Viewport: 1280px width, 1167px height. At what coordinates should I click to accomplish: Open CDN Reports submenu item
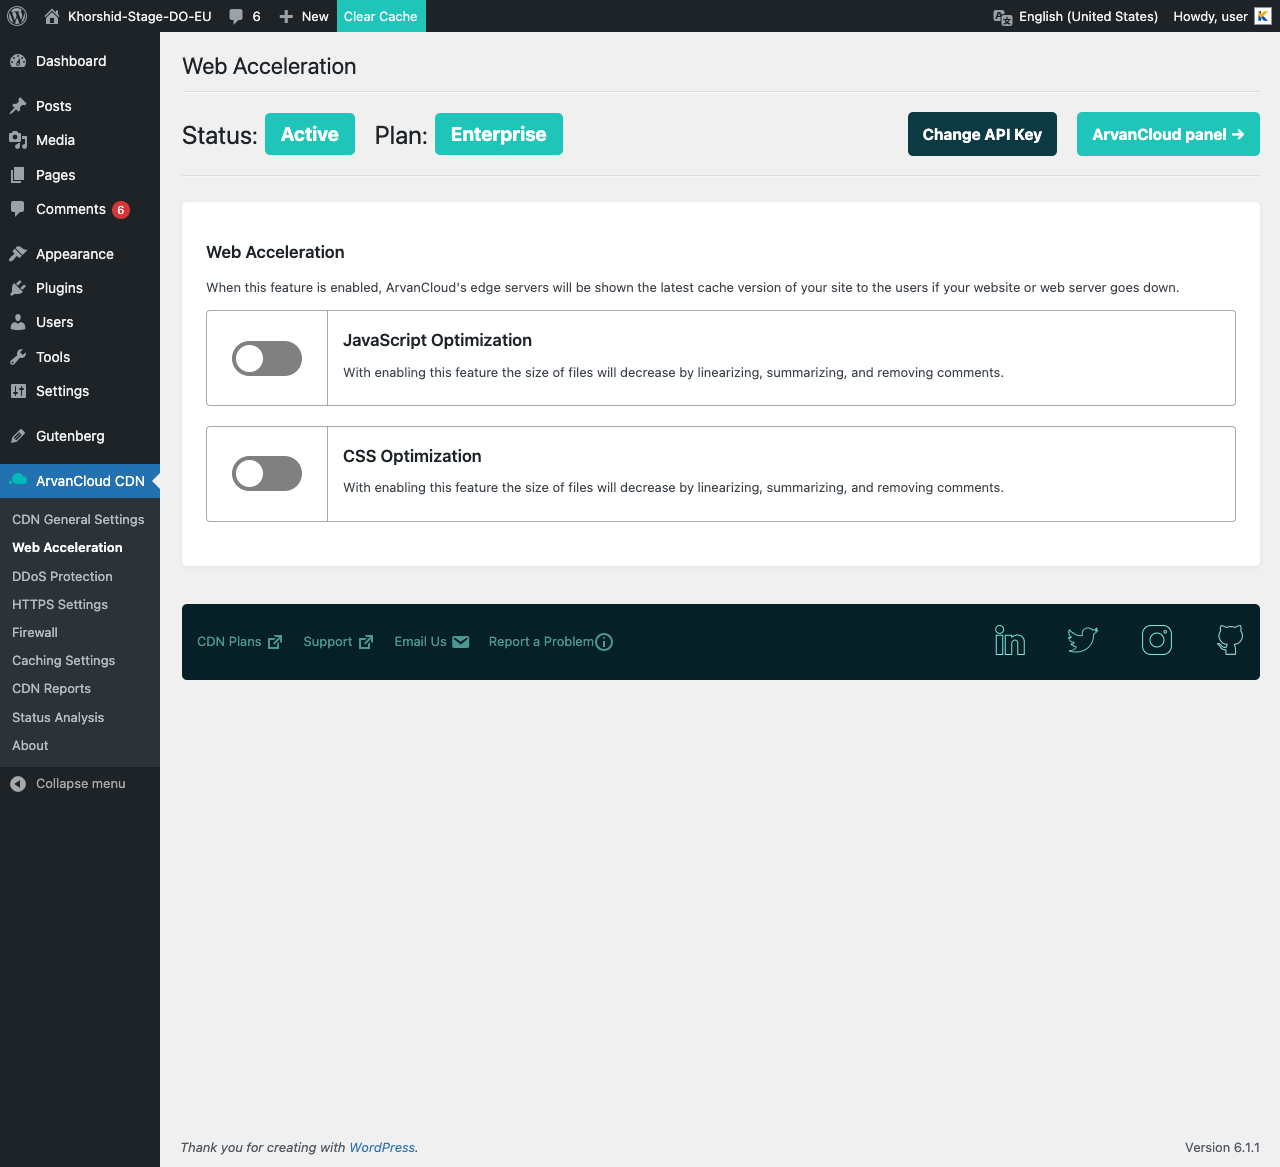tap(51, 689)
